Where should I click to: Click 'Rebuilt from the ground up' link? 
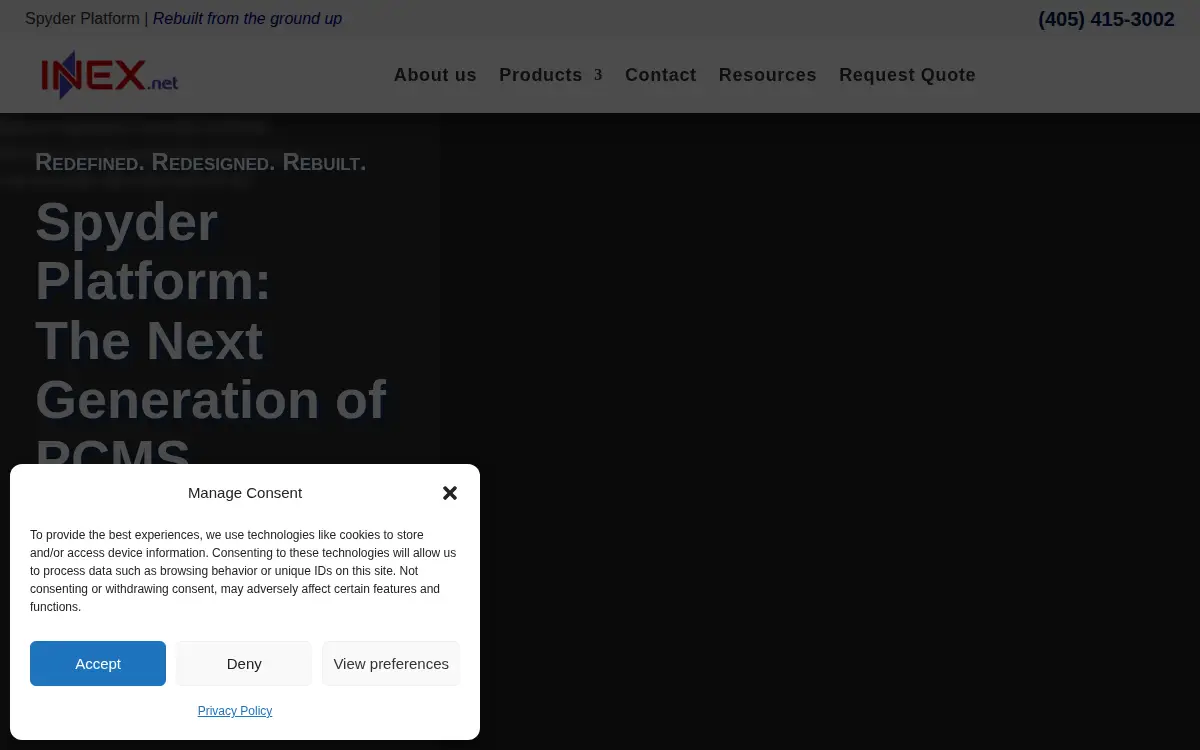click(x=247, y=19)
